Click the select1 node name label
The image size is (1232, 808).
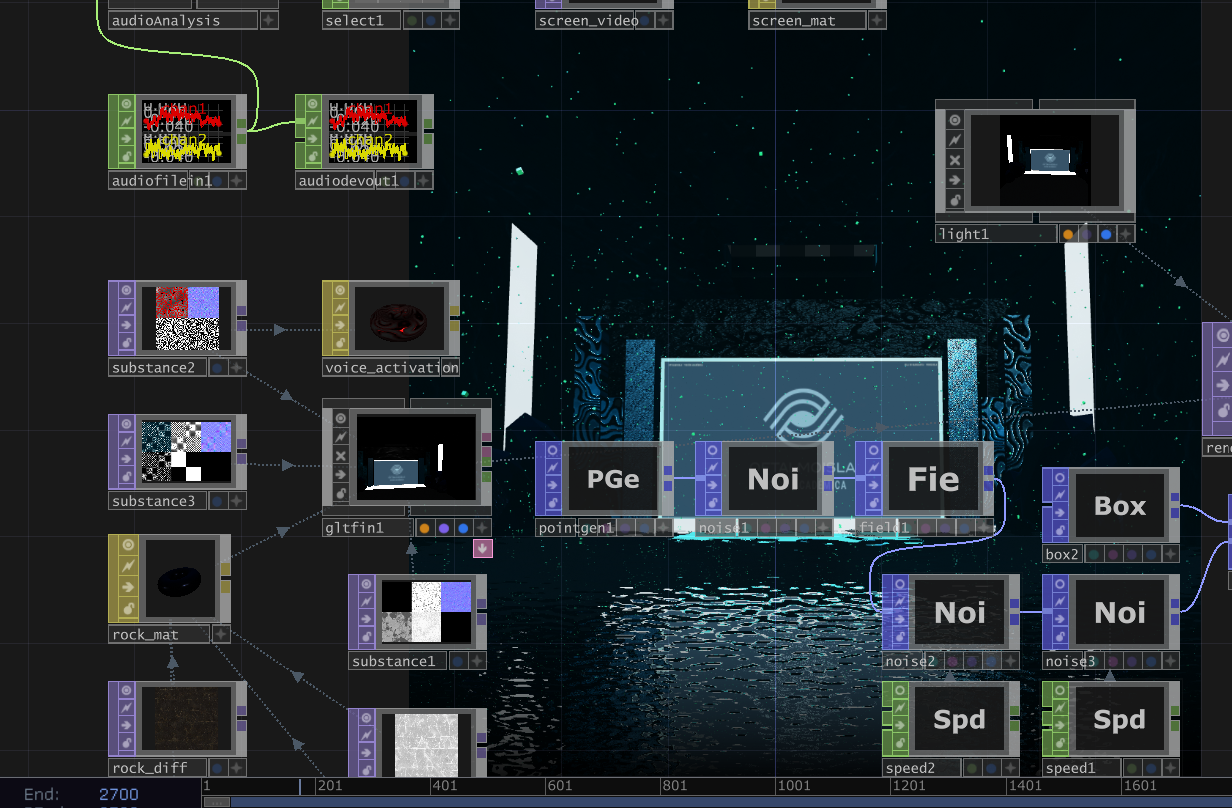coord(361,20)
